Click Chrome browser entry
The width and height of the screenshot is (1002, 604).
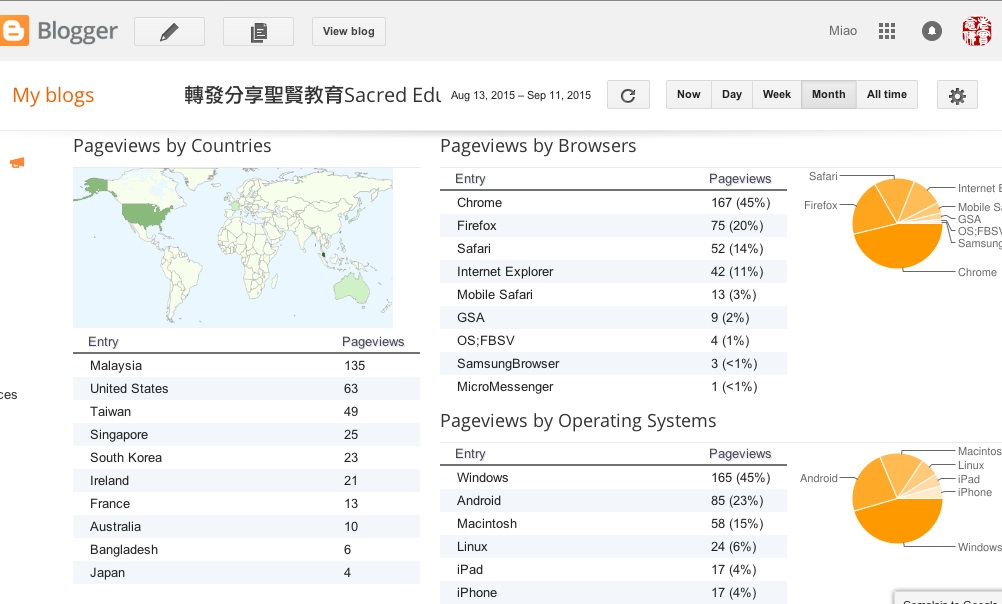(x=613, y=203)
